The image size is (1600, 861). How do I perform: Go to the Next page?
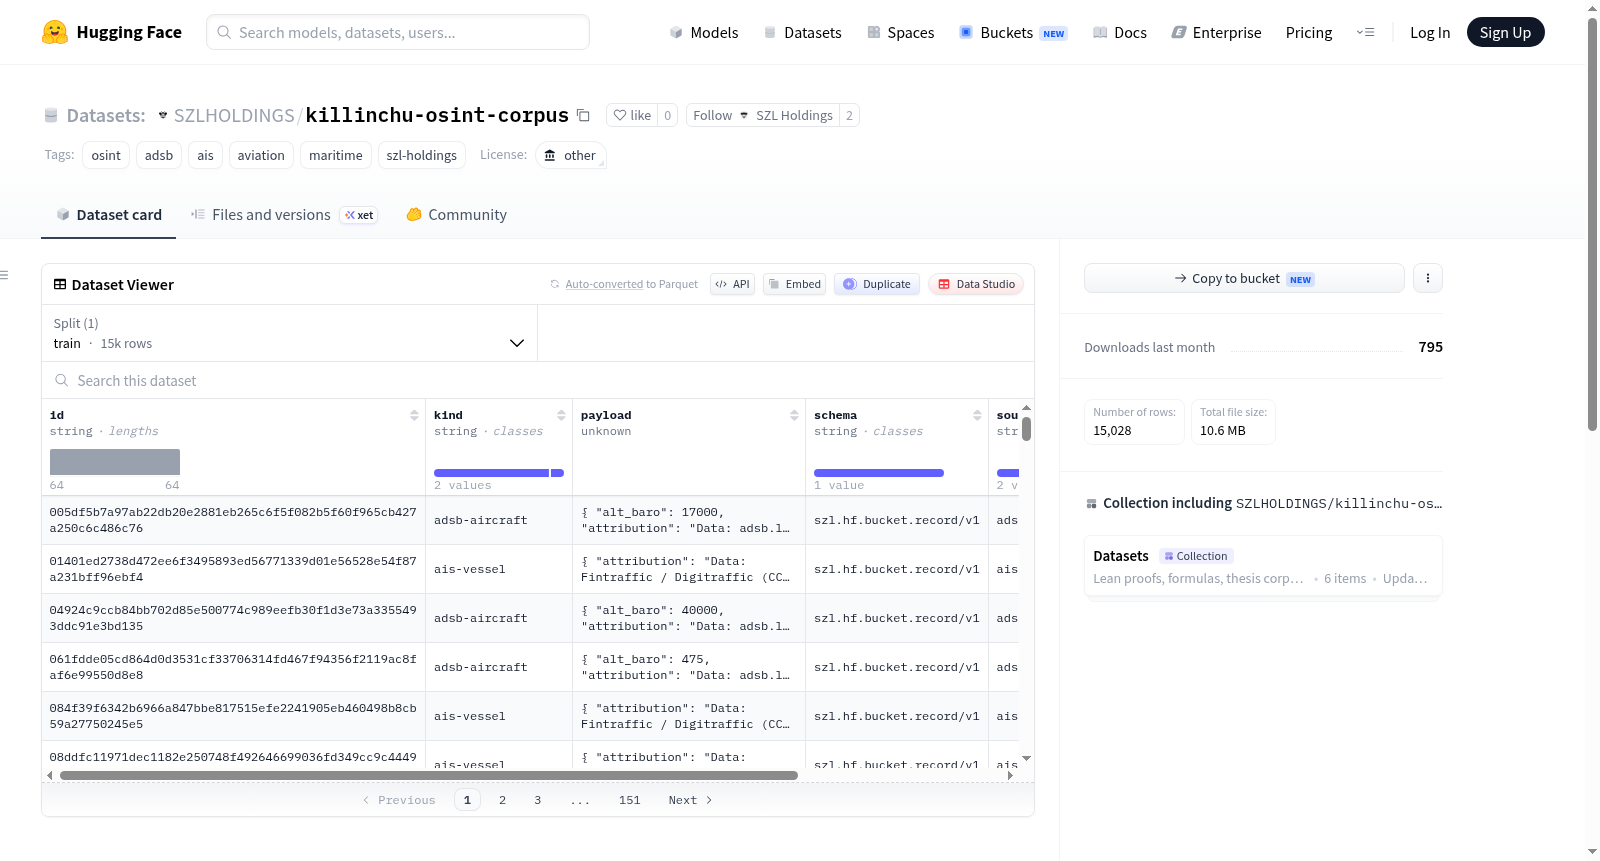690,800
